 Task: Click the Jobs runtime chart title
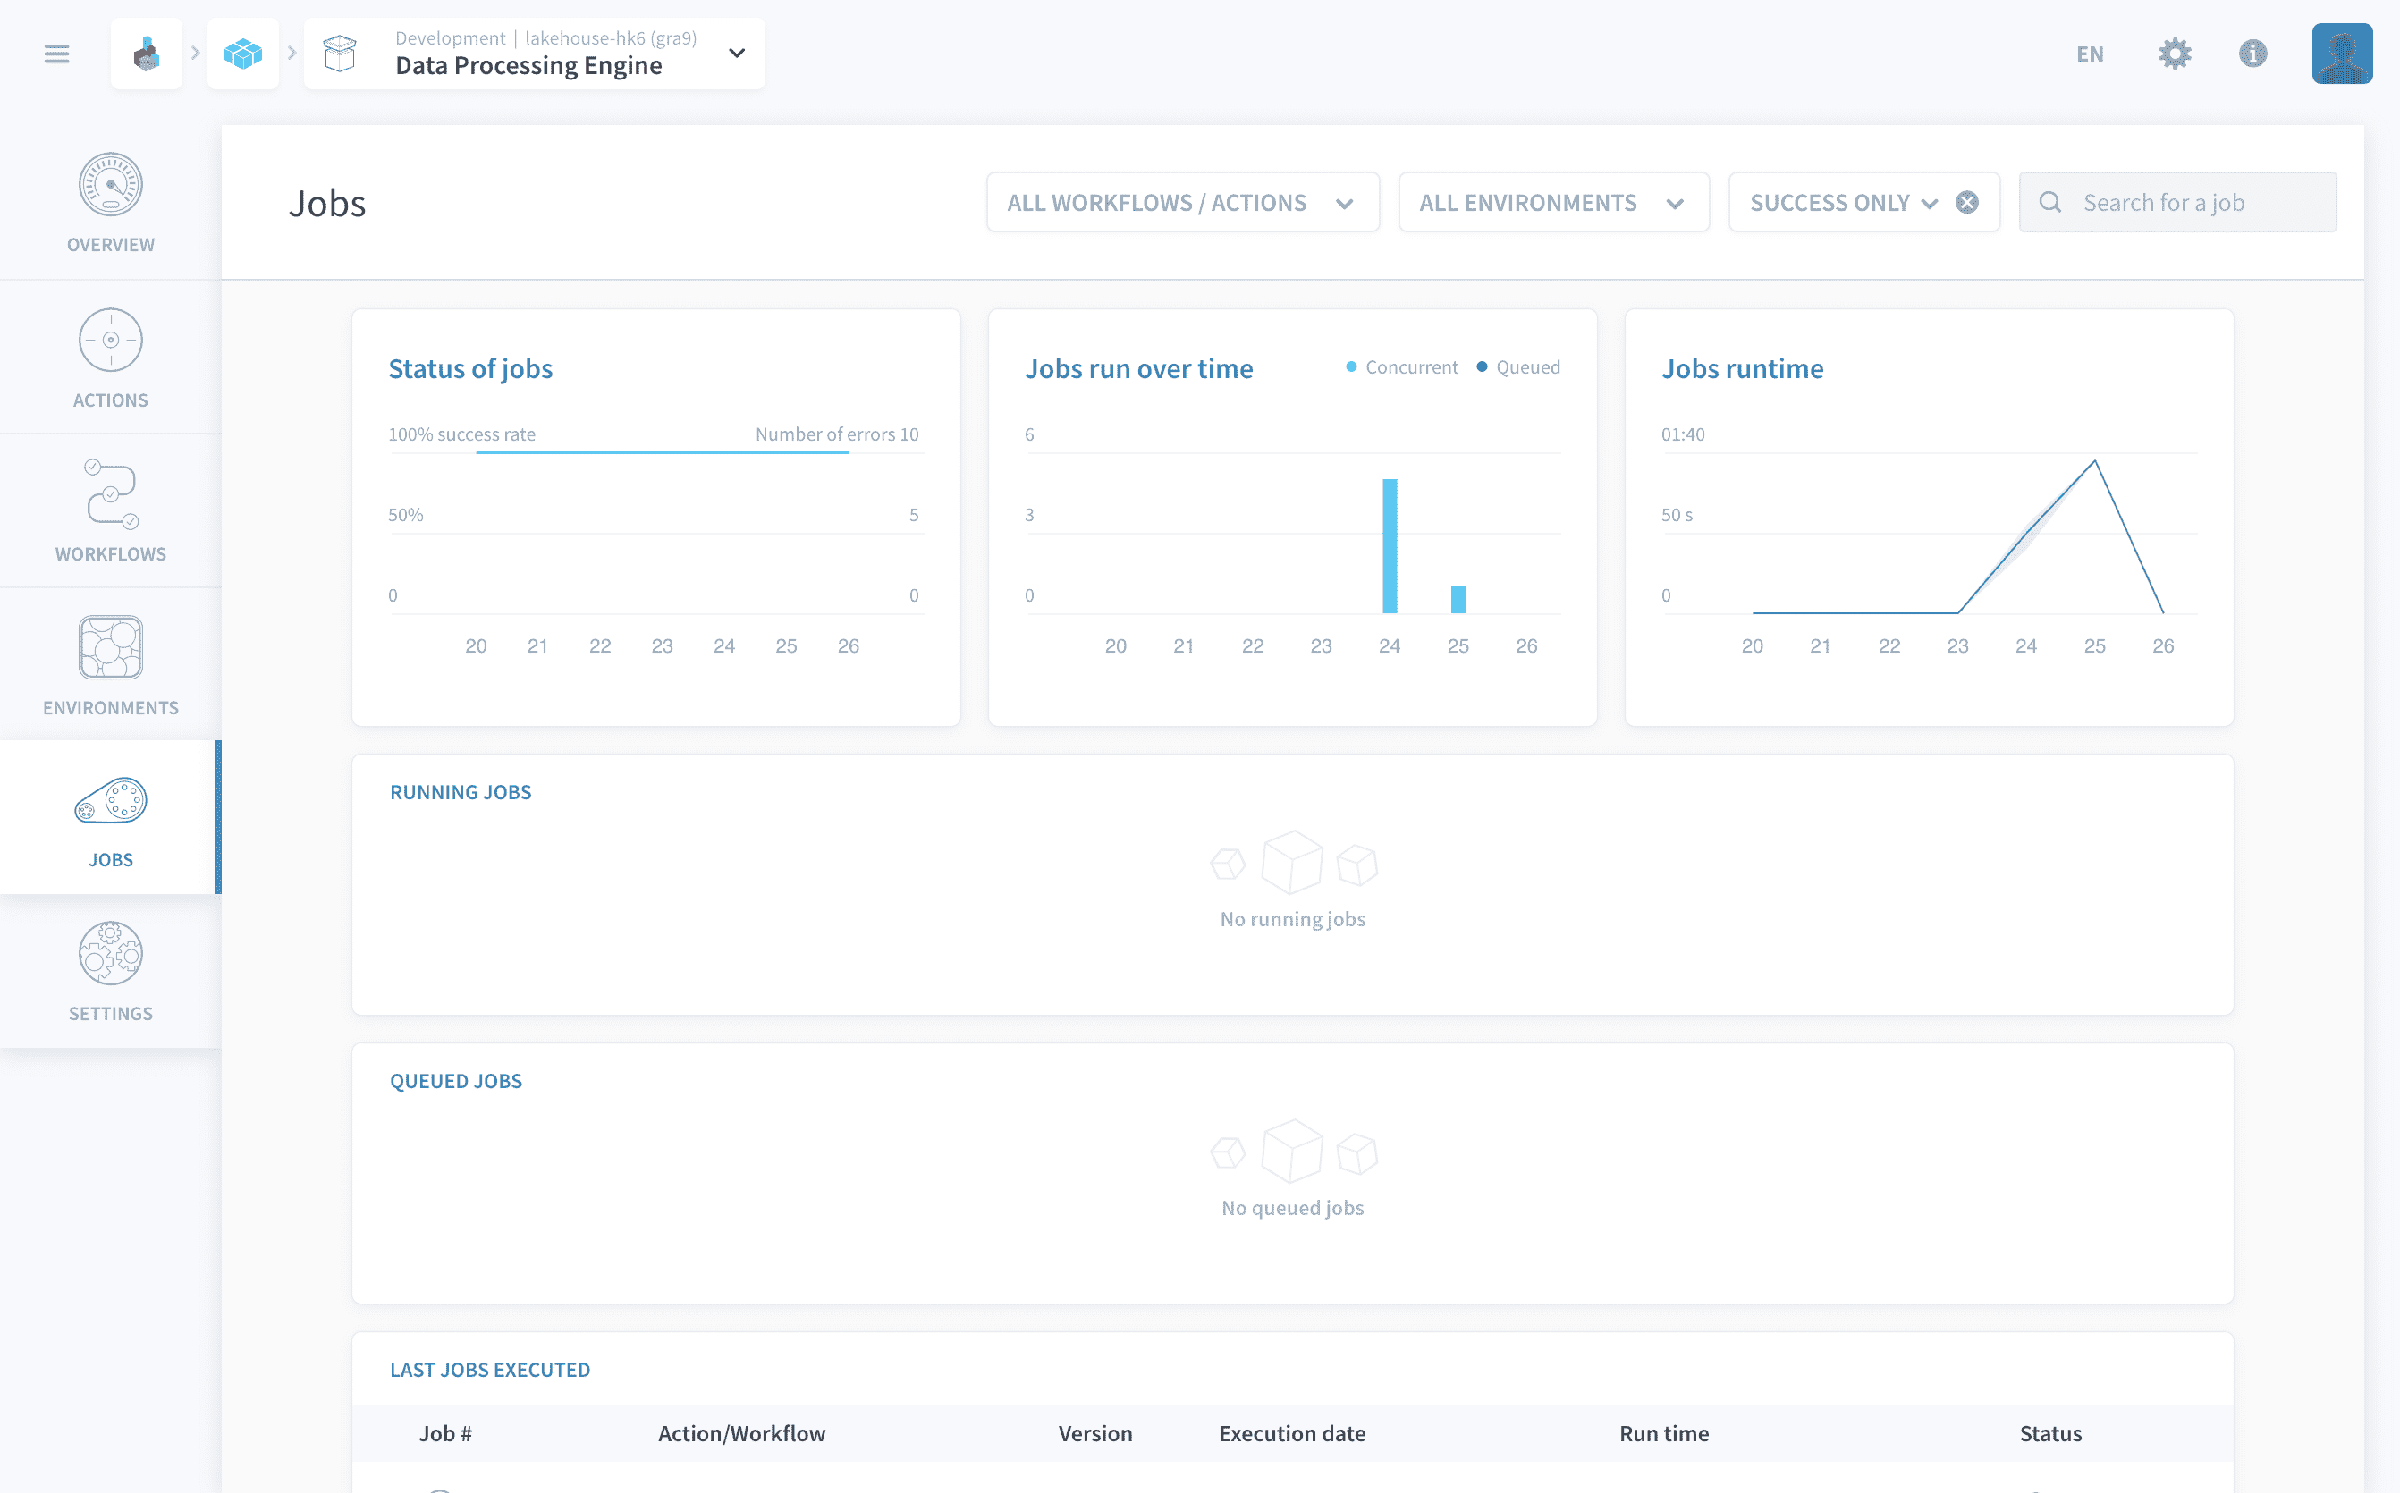[1743, 369]
